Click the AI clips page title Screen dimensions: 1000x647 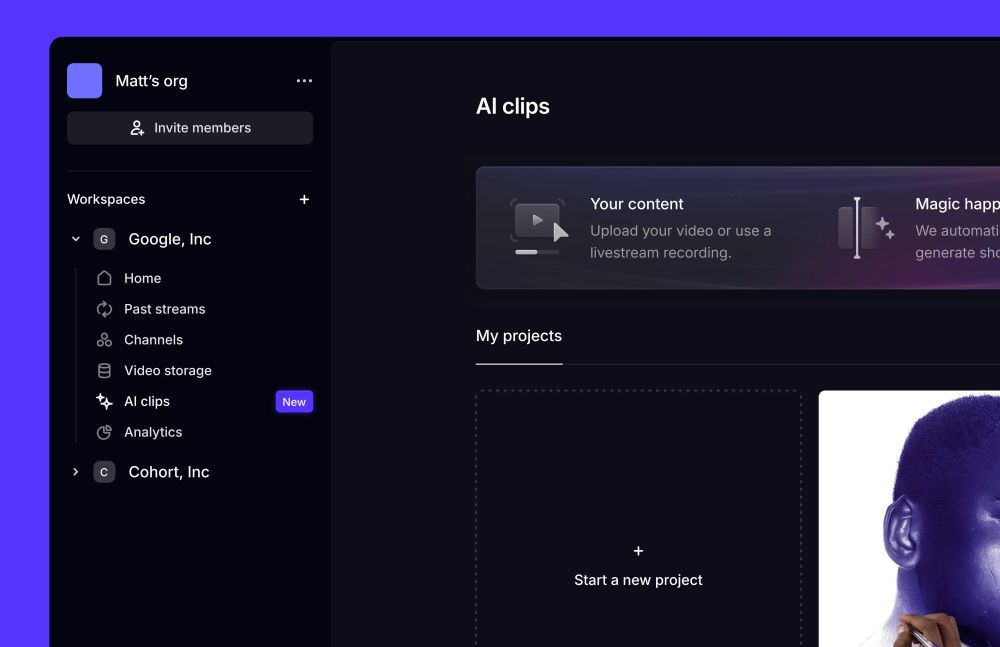pos(513,106)
